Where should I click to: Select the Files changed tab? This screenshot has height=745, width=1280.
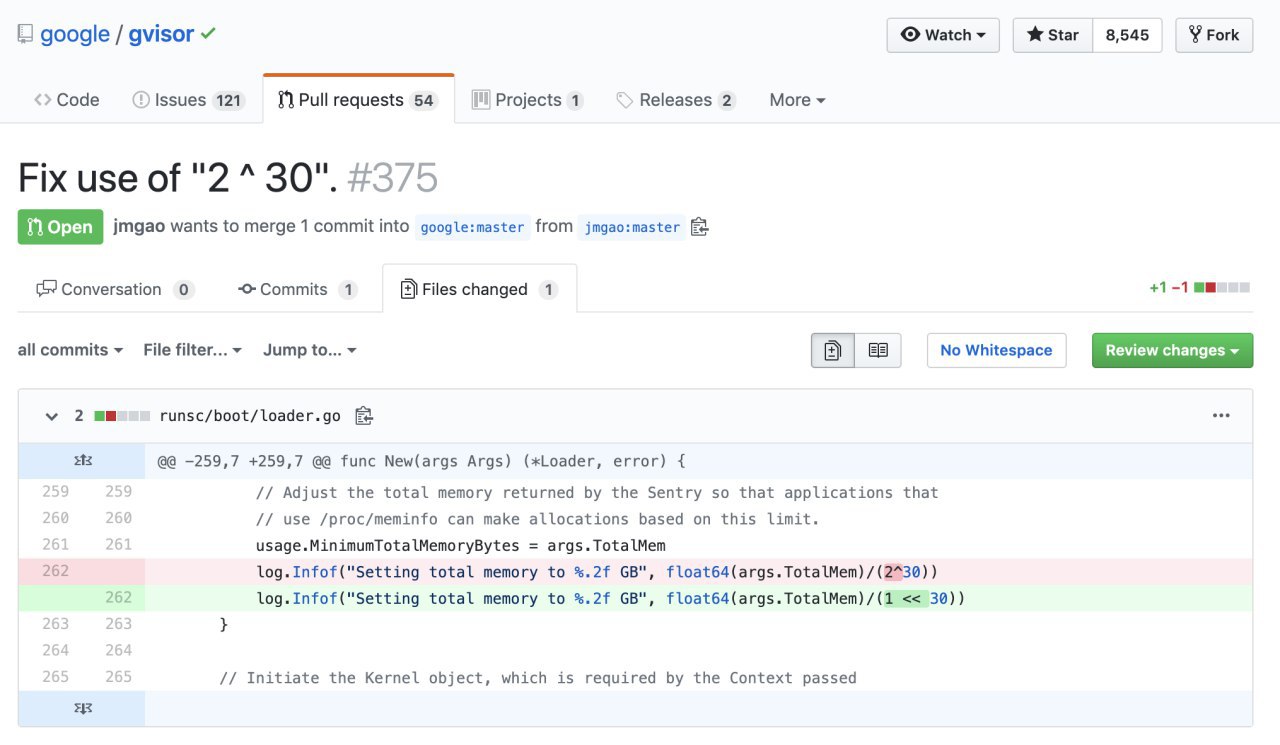[479, 289]
